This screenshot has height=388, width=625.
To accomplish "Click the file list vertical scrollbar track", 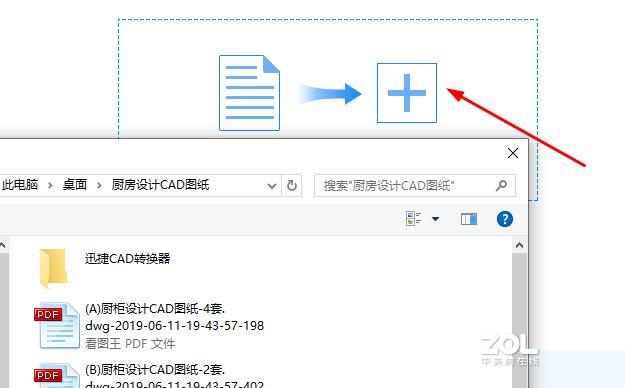I will [x=519, y=320].
